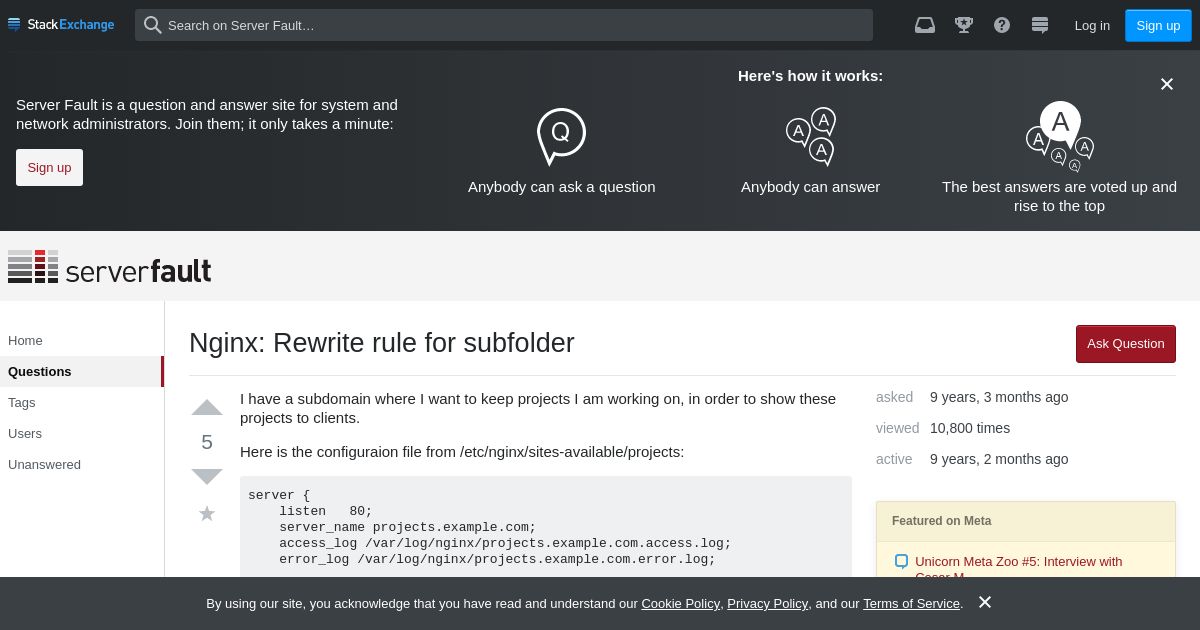This screenshot has width=1200, height=630.
Task: Click the listen 80 code line
Action: click(326, 511)
